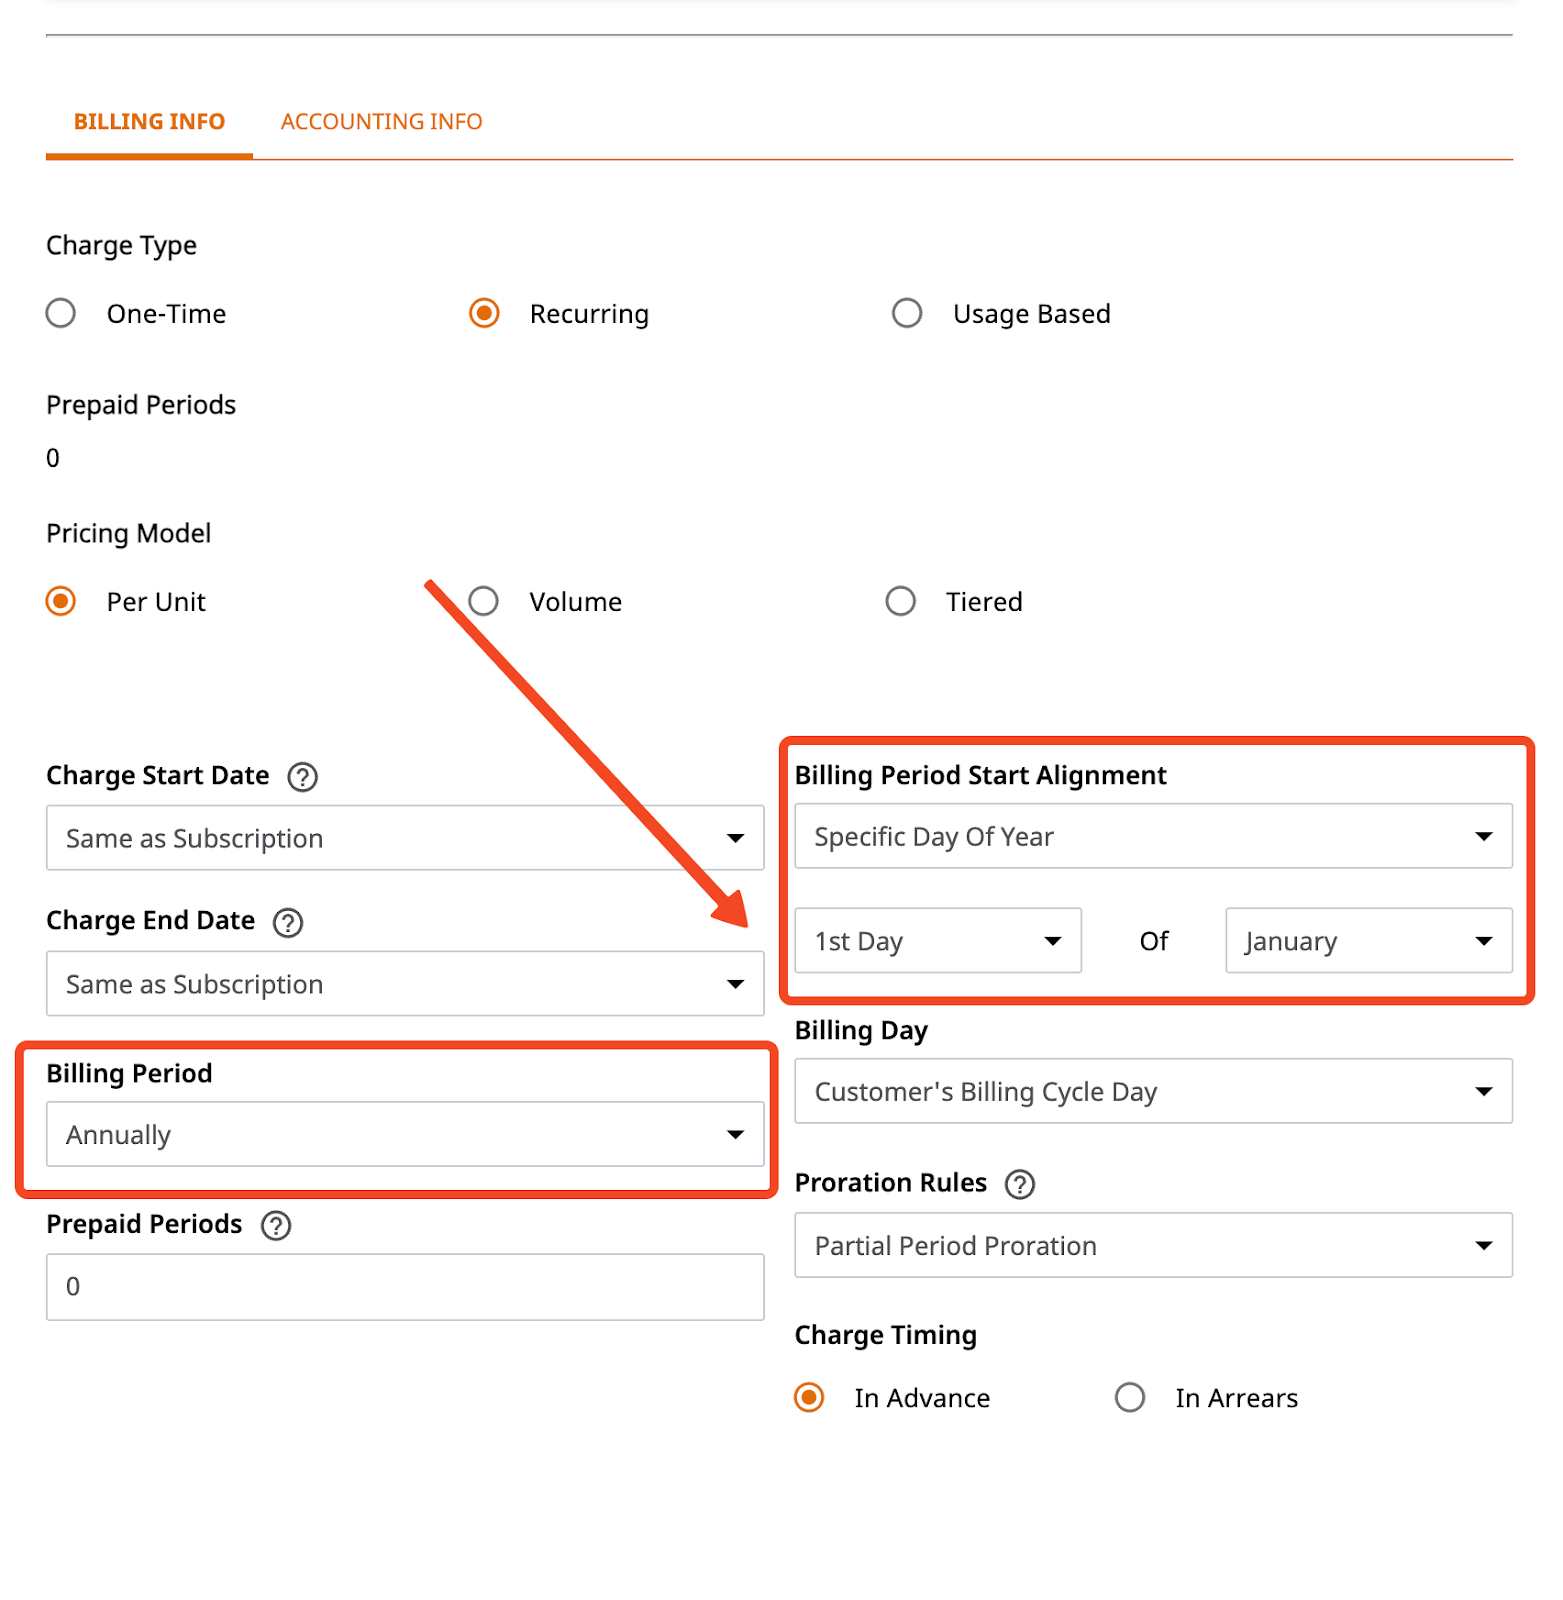Open the January month dropdown
Viewport: 1563px width, 1600px height.
pyautogui.click(x=1369, y=941)
